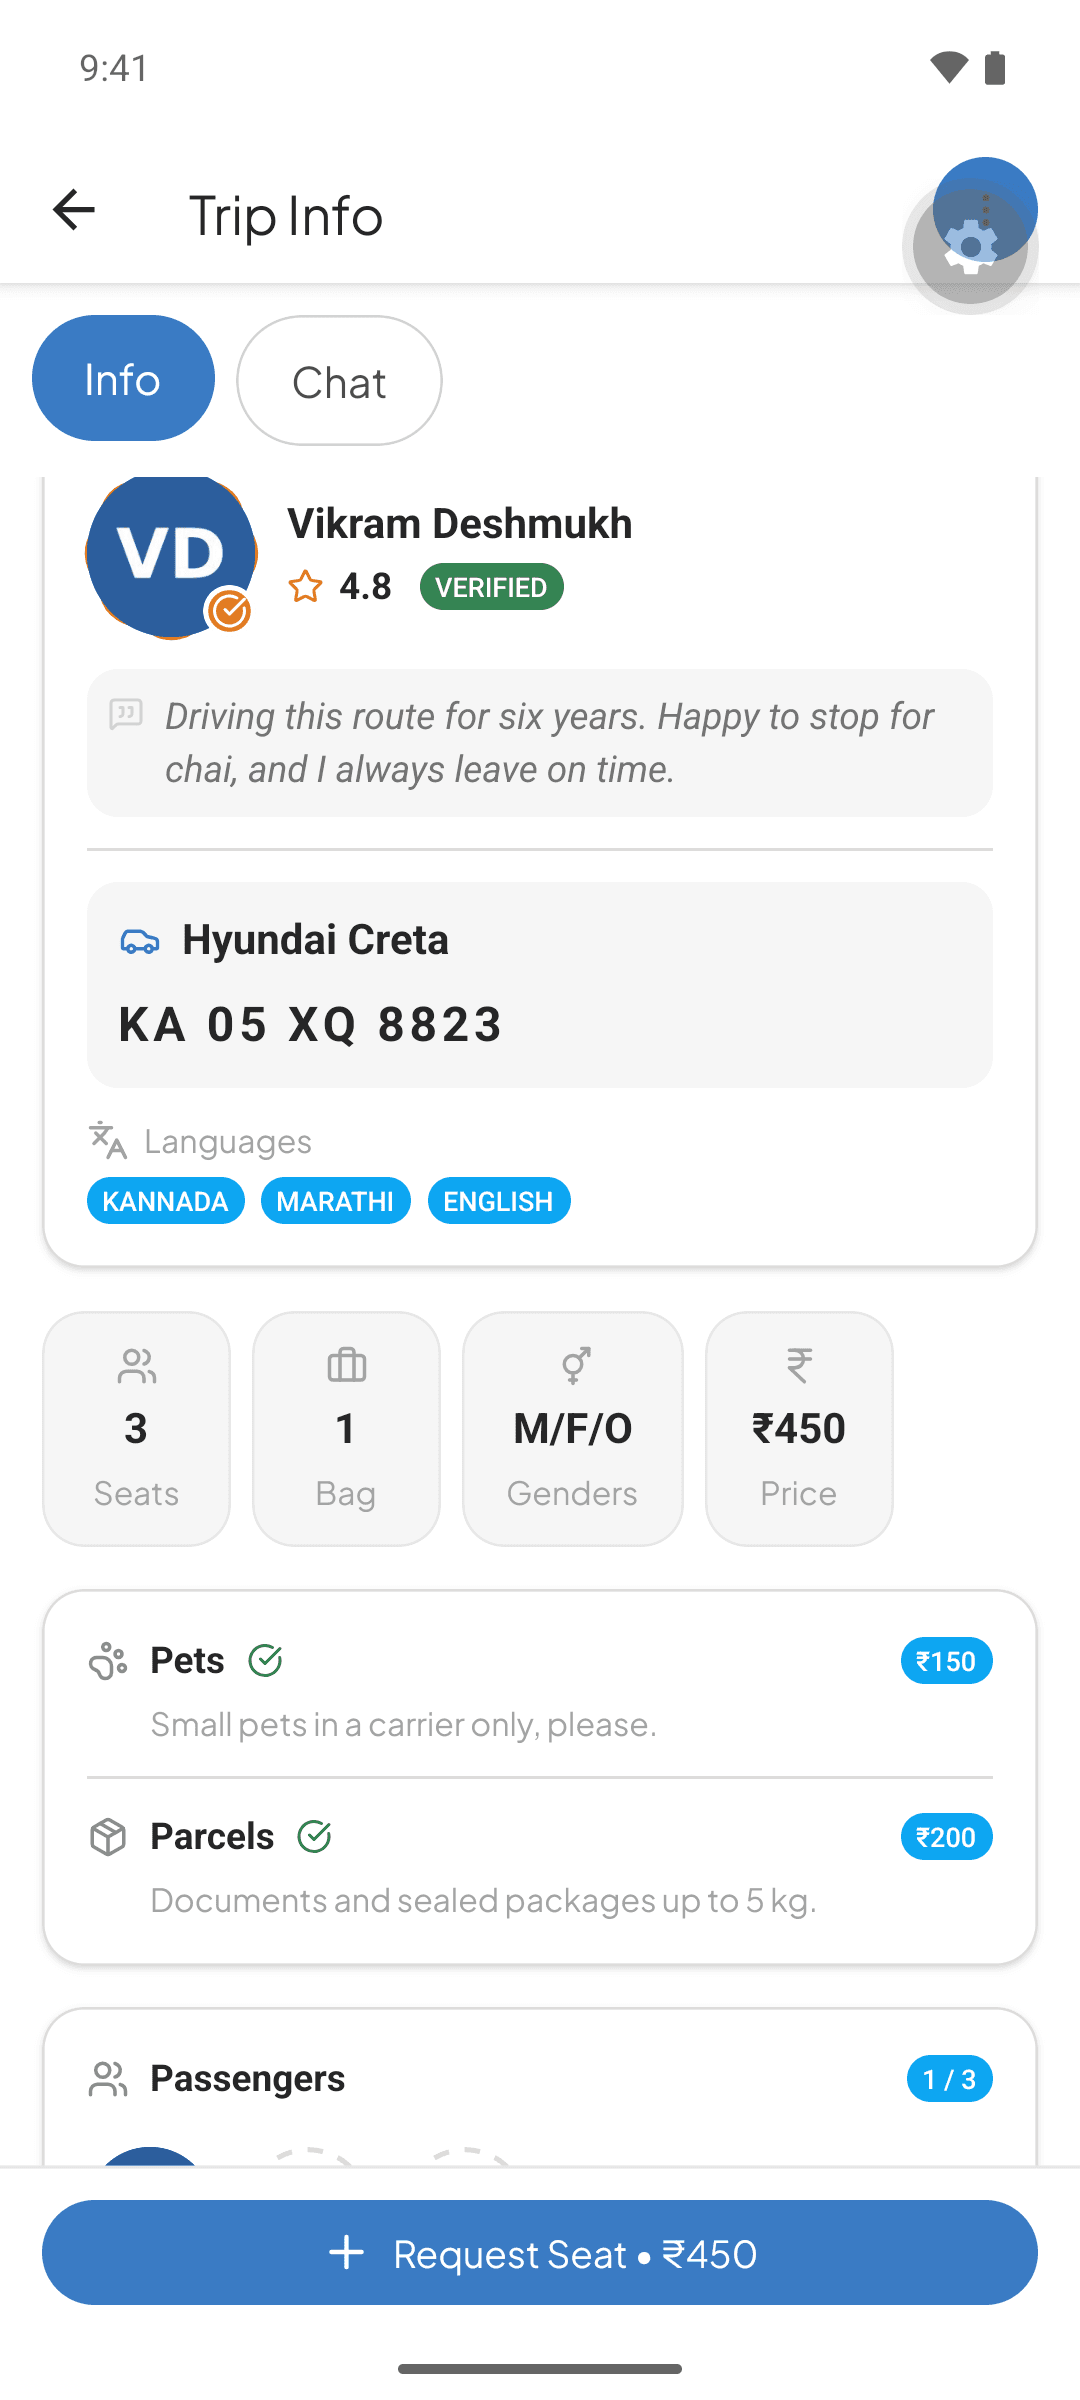1080x2400 pixels.
Task: Open the settings gear icon
Action: [x=970, y=247]
